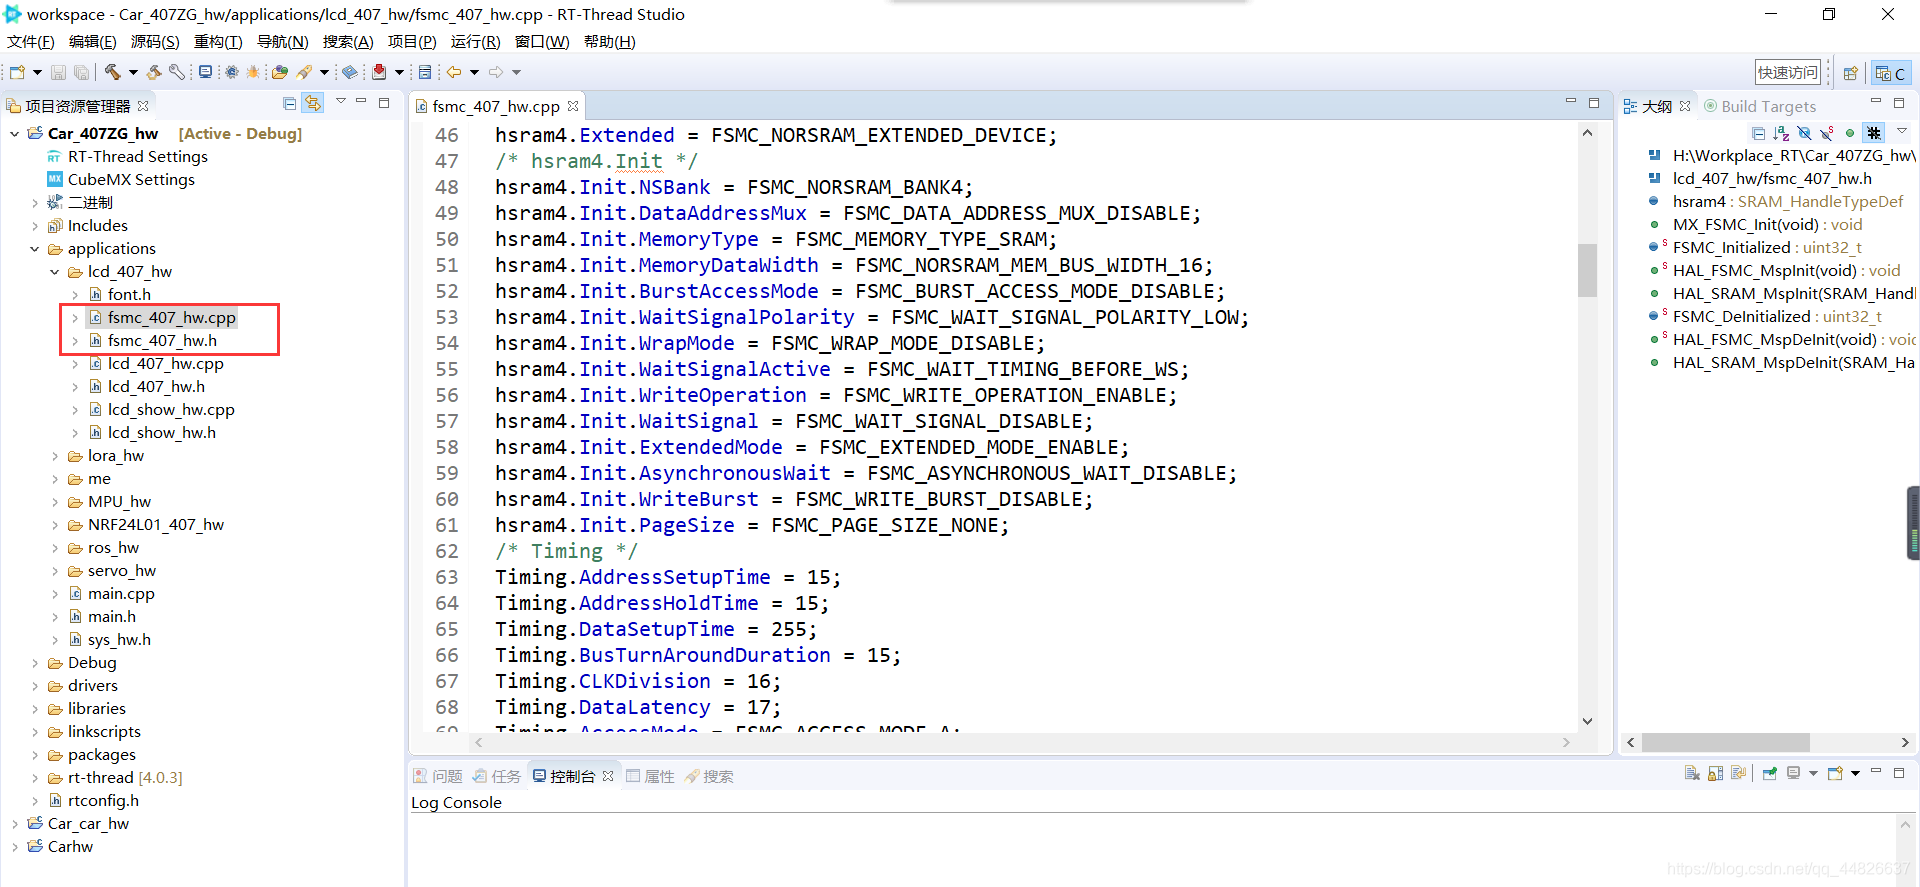The width and height of the screenshot is (1920, 887).
Task: Toggle pin console button
Action: pyautogui.click(x=1770, y=773)
